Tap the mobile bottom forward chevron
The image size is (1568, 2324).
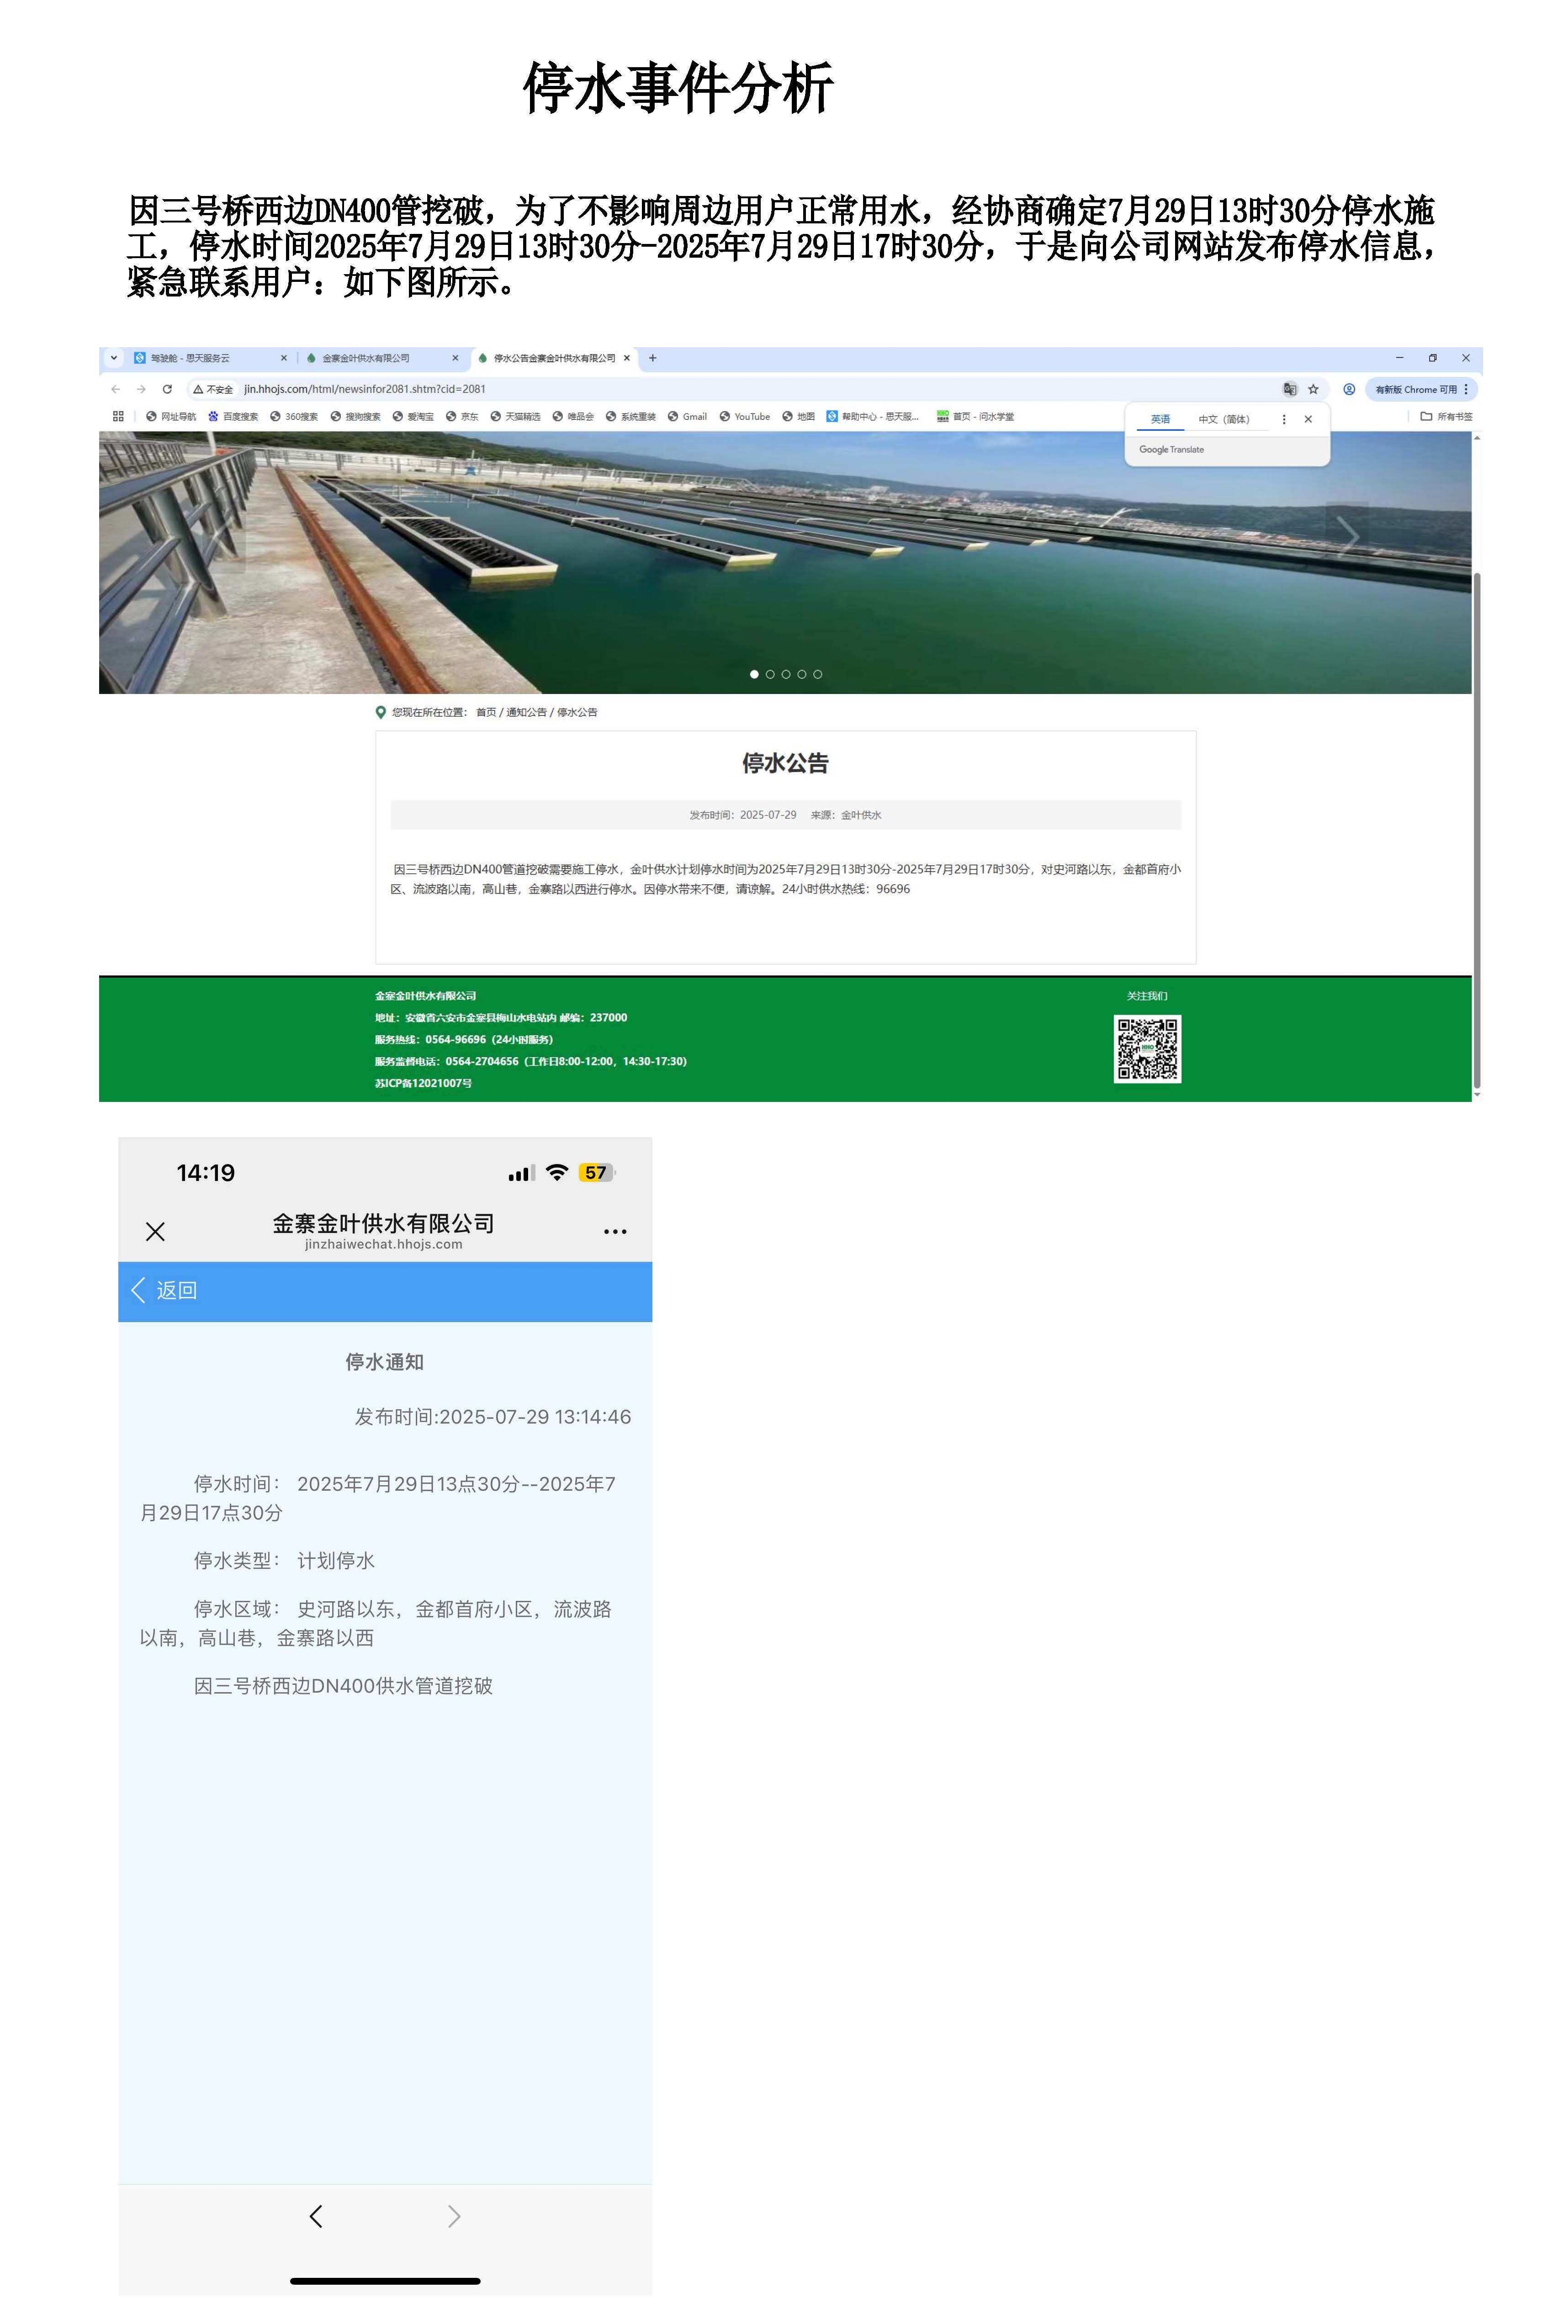point(454,2216)
